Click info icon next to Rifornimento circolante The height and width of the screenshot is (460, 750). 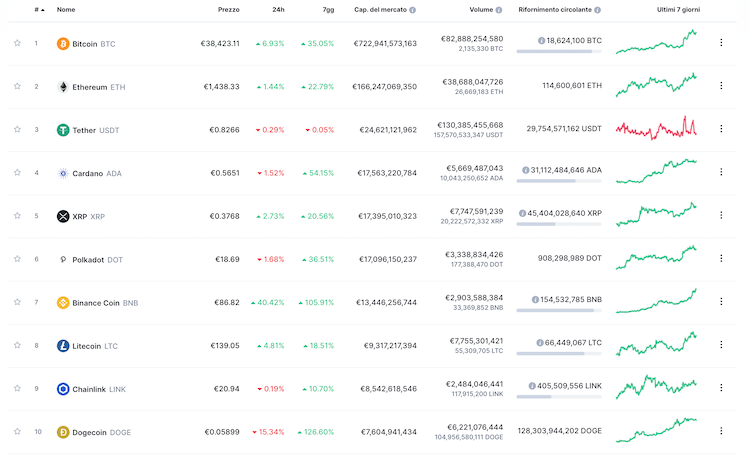(x=597, y=10)
